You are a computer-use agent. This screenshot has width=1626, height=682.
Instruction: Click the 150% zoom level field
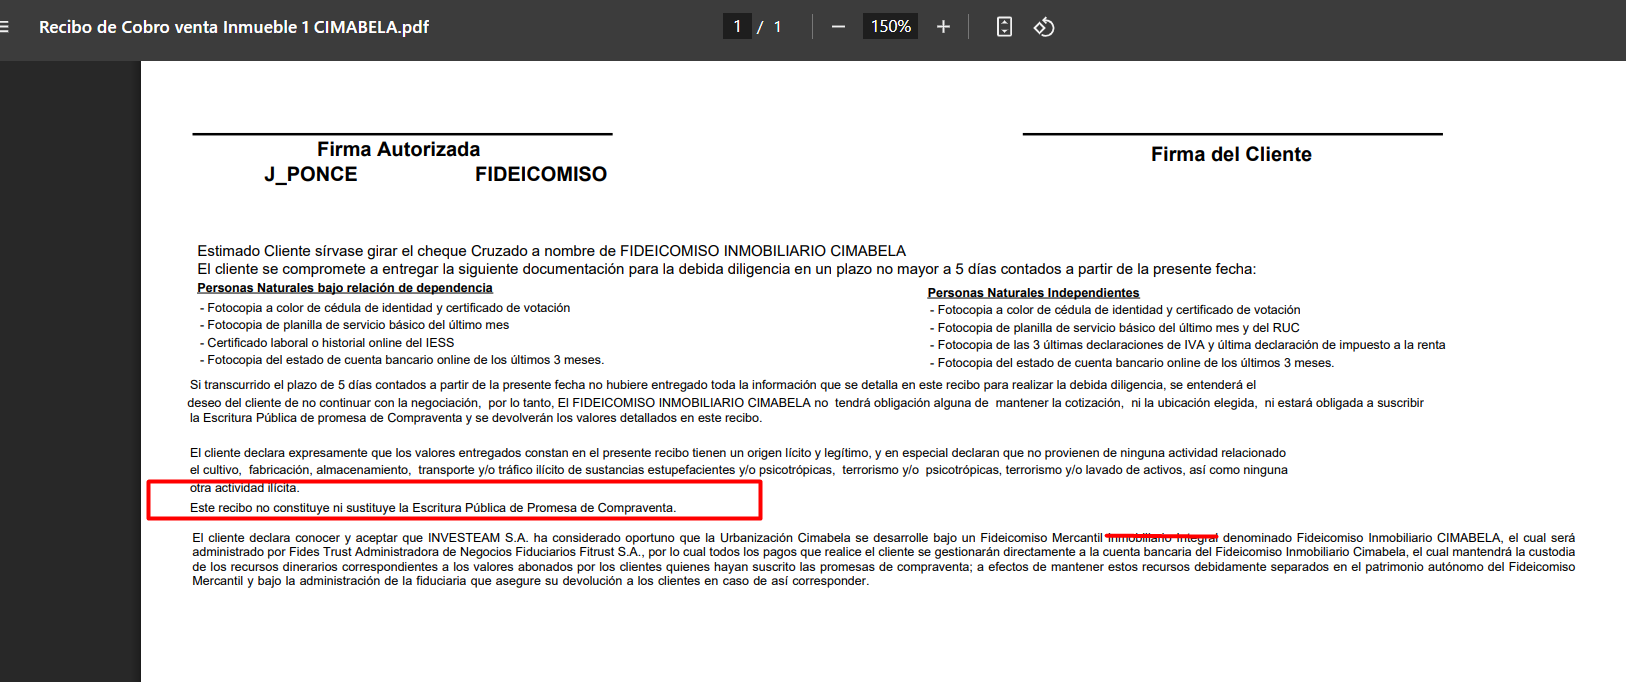(890, 27)
